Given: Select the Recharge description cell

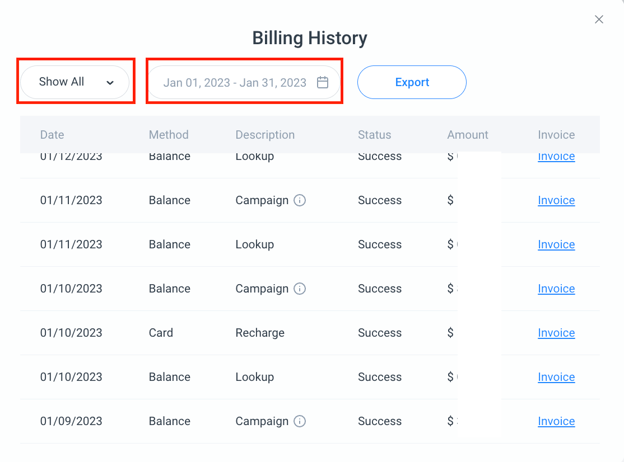Looking at the screenshot, I should 260,332.
